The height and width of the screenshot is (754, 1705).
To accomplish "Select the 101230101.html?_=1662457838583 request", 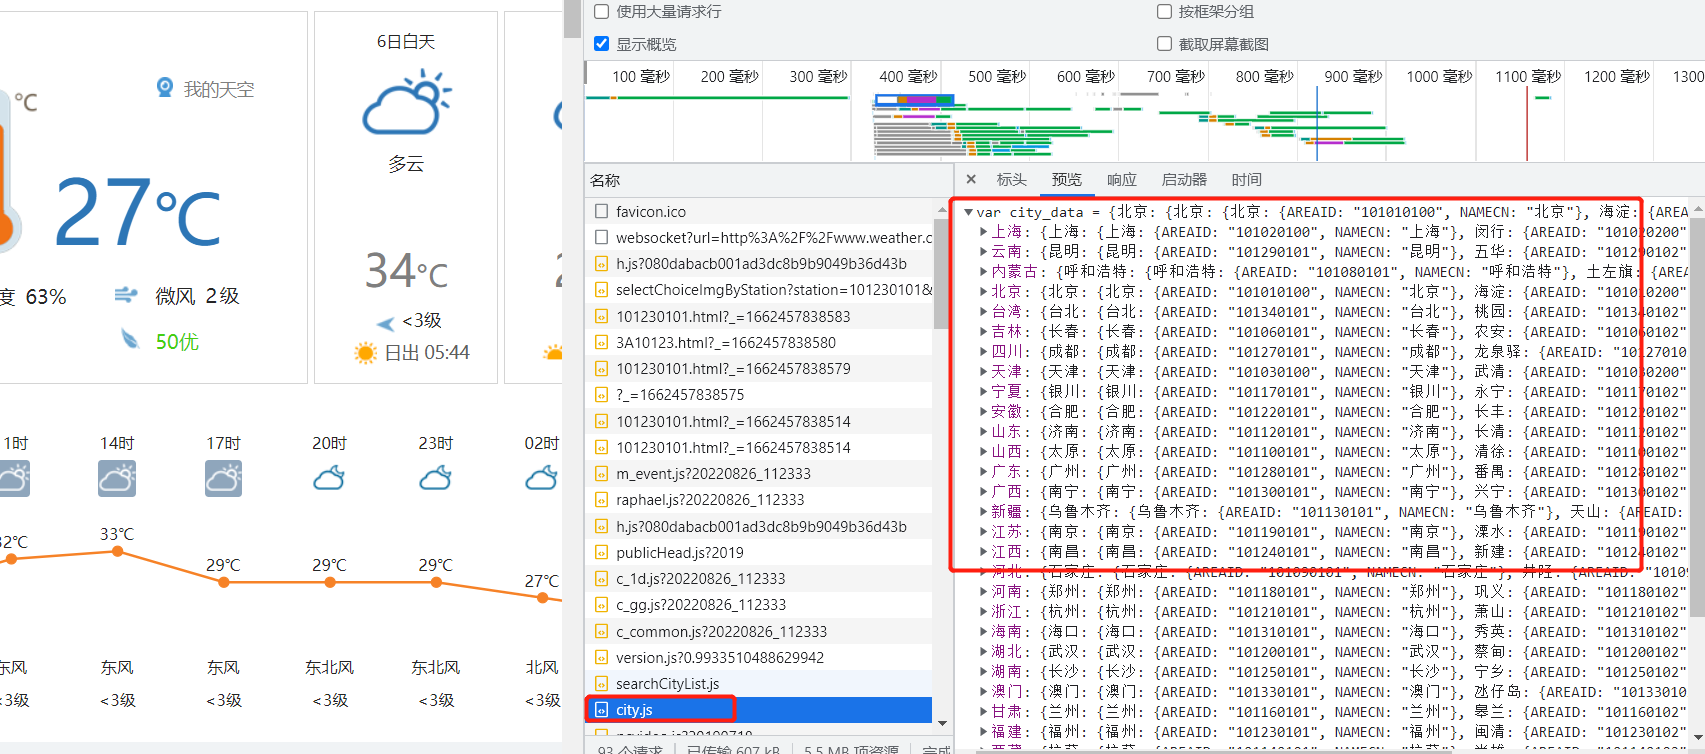I will [x=760, y=316].
